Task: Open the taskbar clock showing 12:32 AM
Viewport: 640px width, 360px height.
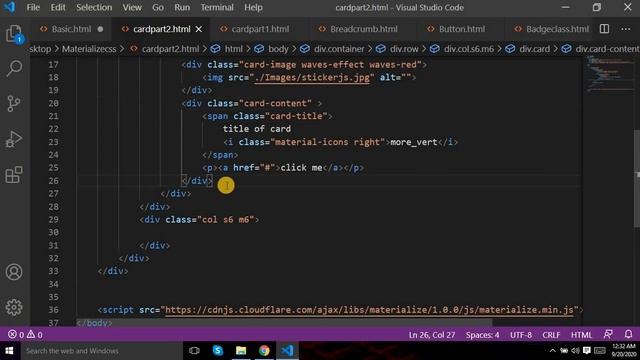Action: (623, 351)
